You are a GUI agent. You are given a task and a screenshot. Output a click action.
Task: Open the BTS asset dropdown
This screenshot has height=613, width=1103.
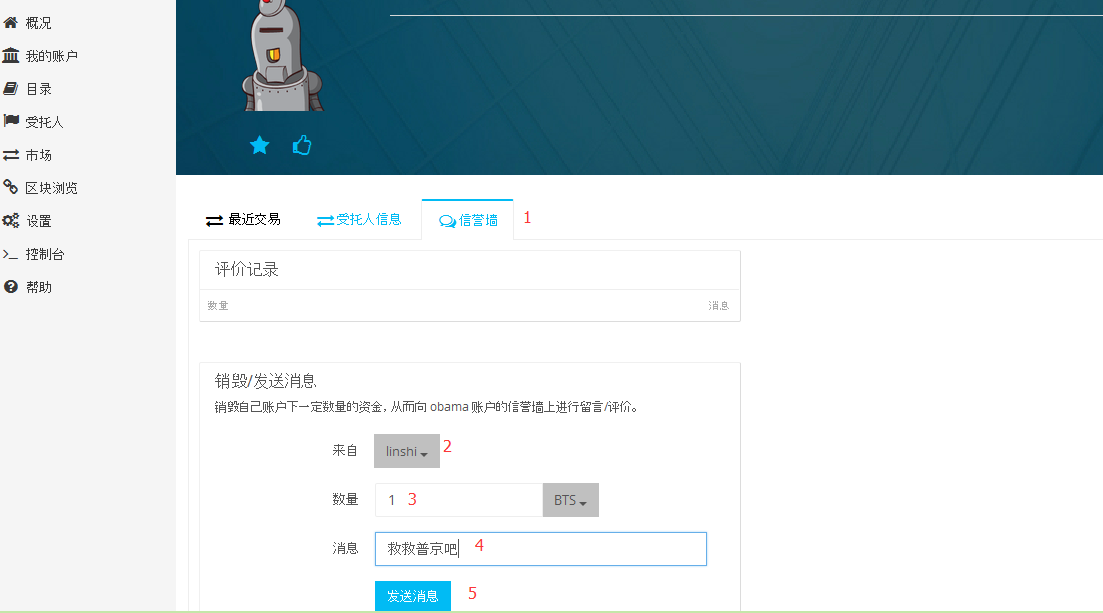click(570, 500)
